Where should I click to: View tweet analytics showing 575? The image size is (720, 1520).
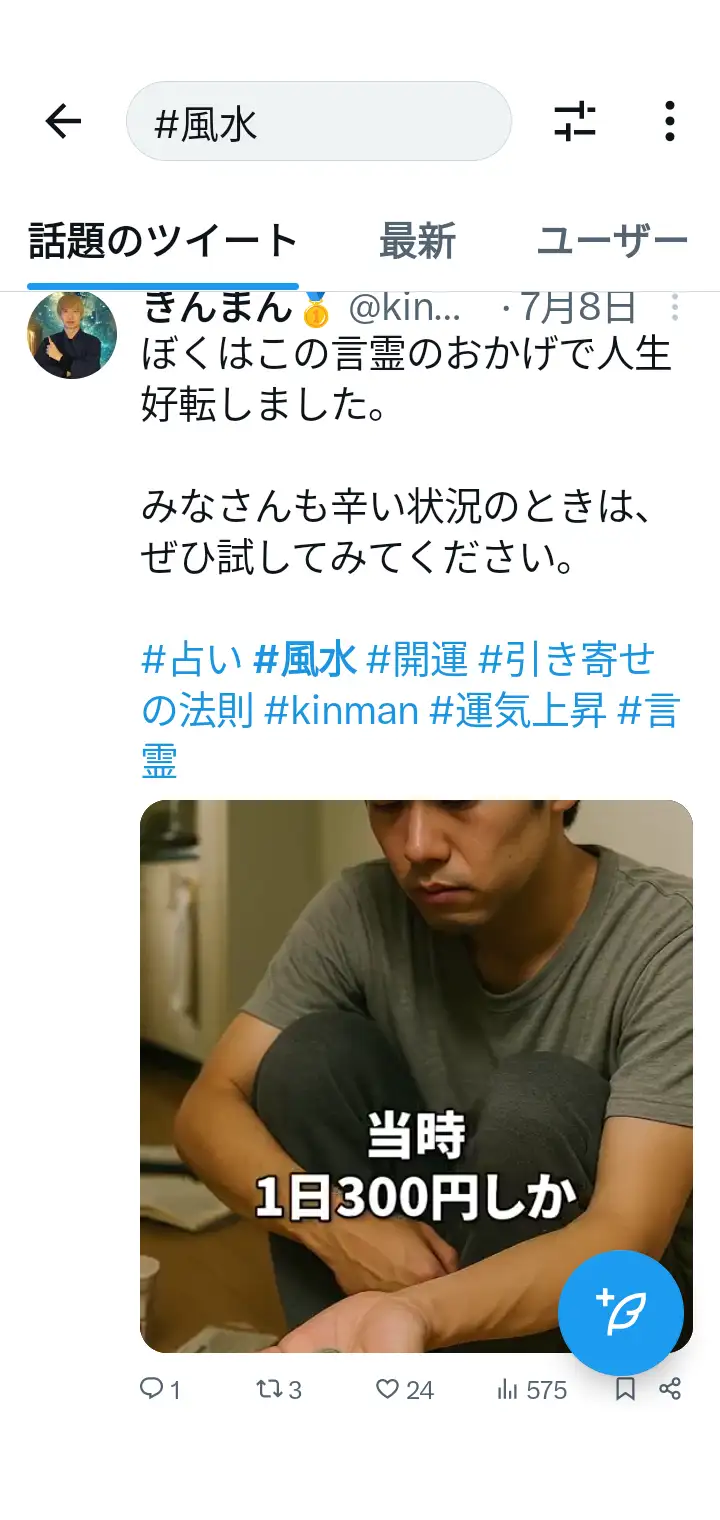[532, 1389]
